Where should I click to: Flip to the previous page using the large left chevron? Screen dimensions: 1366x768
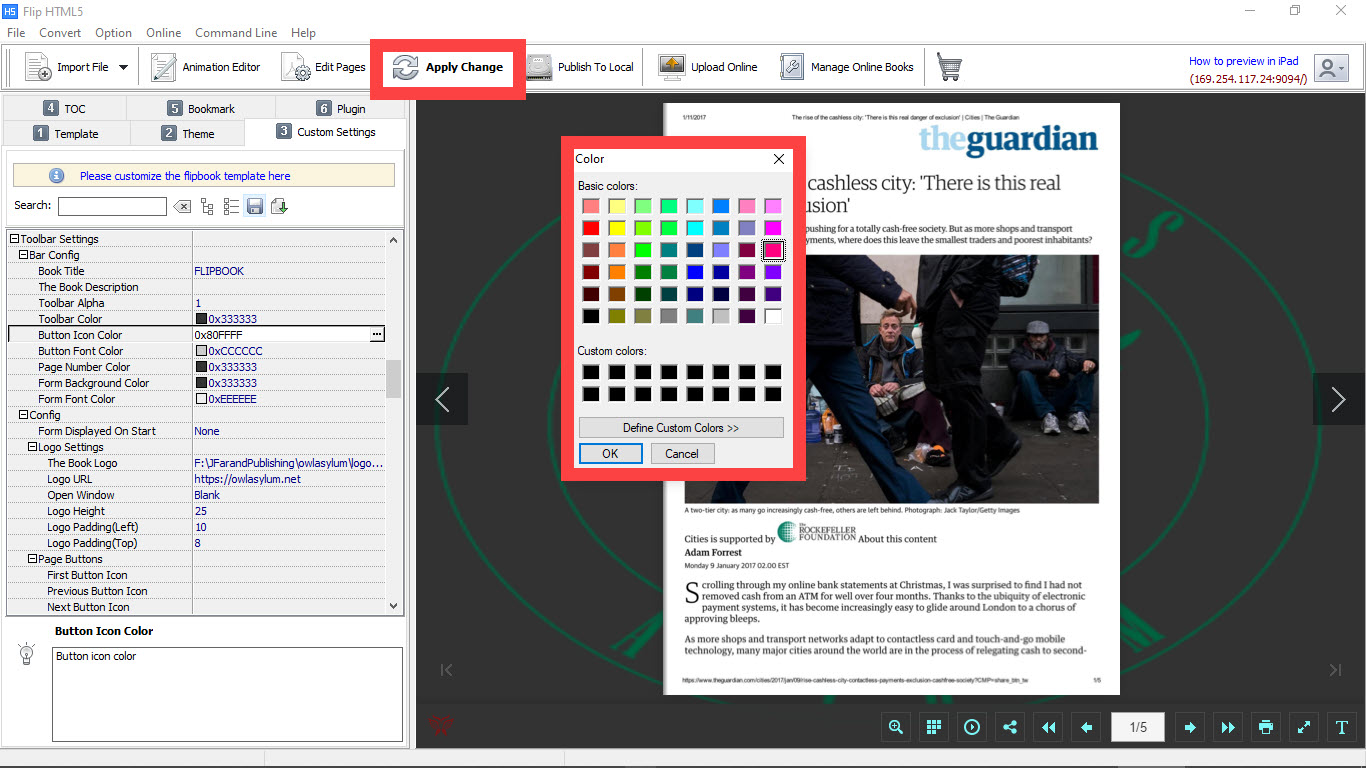(x=442, y=399)
